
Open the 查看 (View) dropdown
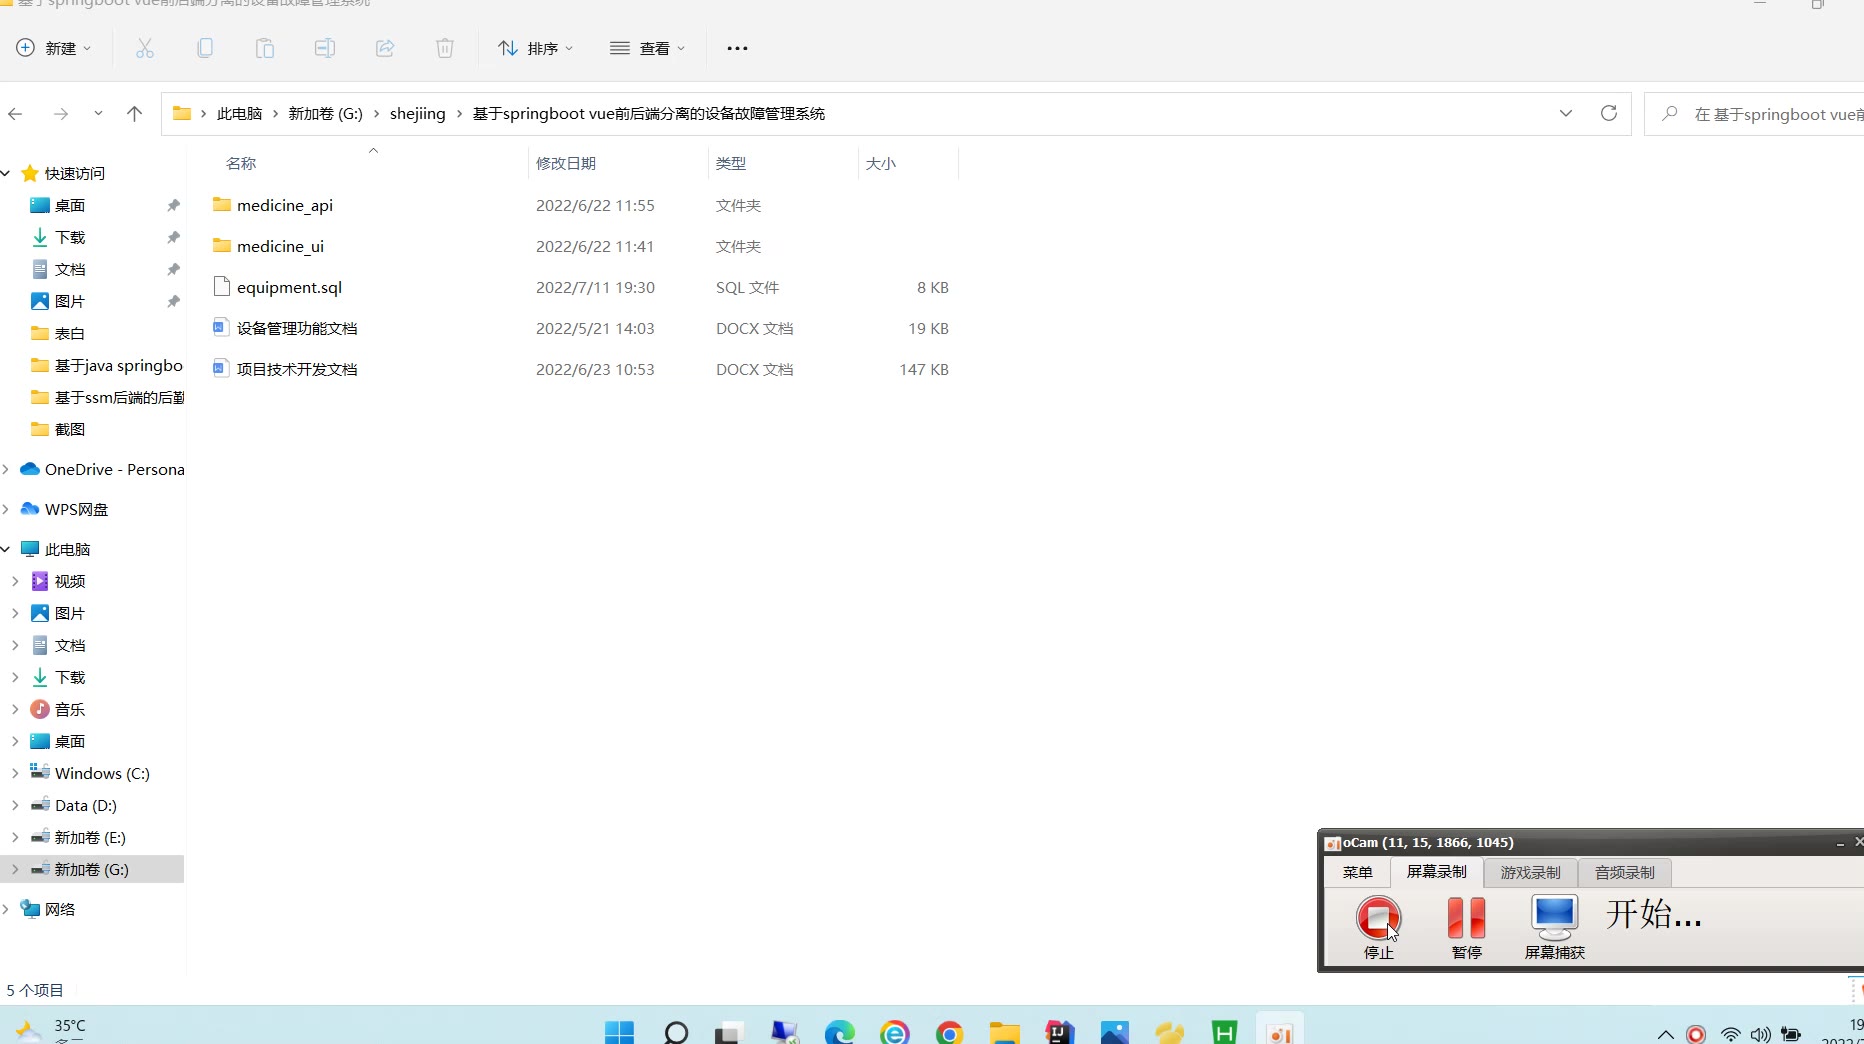point(648,48)
